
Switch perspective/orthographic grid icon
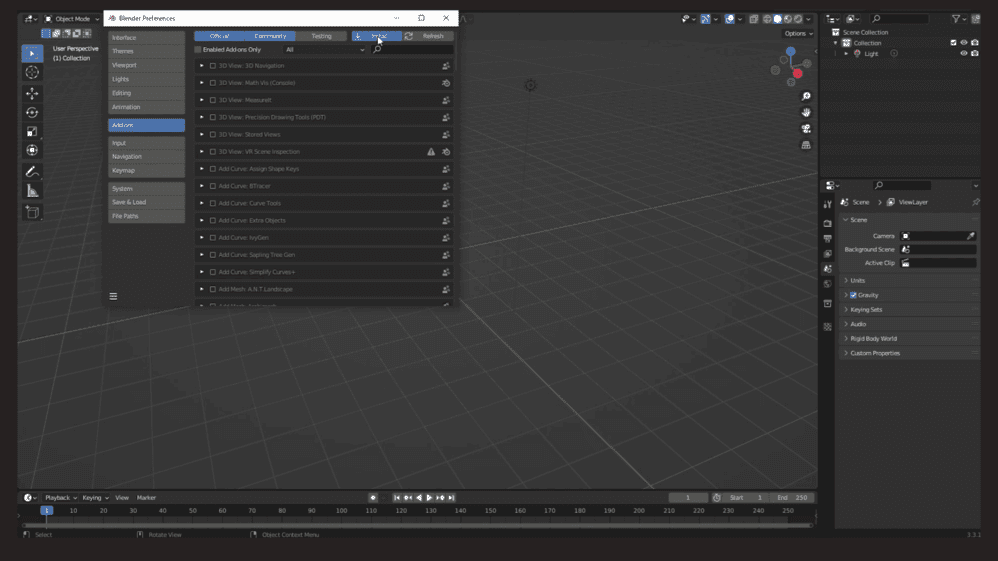point(806,145)
